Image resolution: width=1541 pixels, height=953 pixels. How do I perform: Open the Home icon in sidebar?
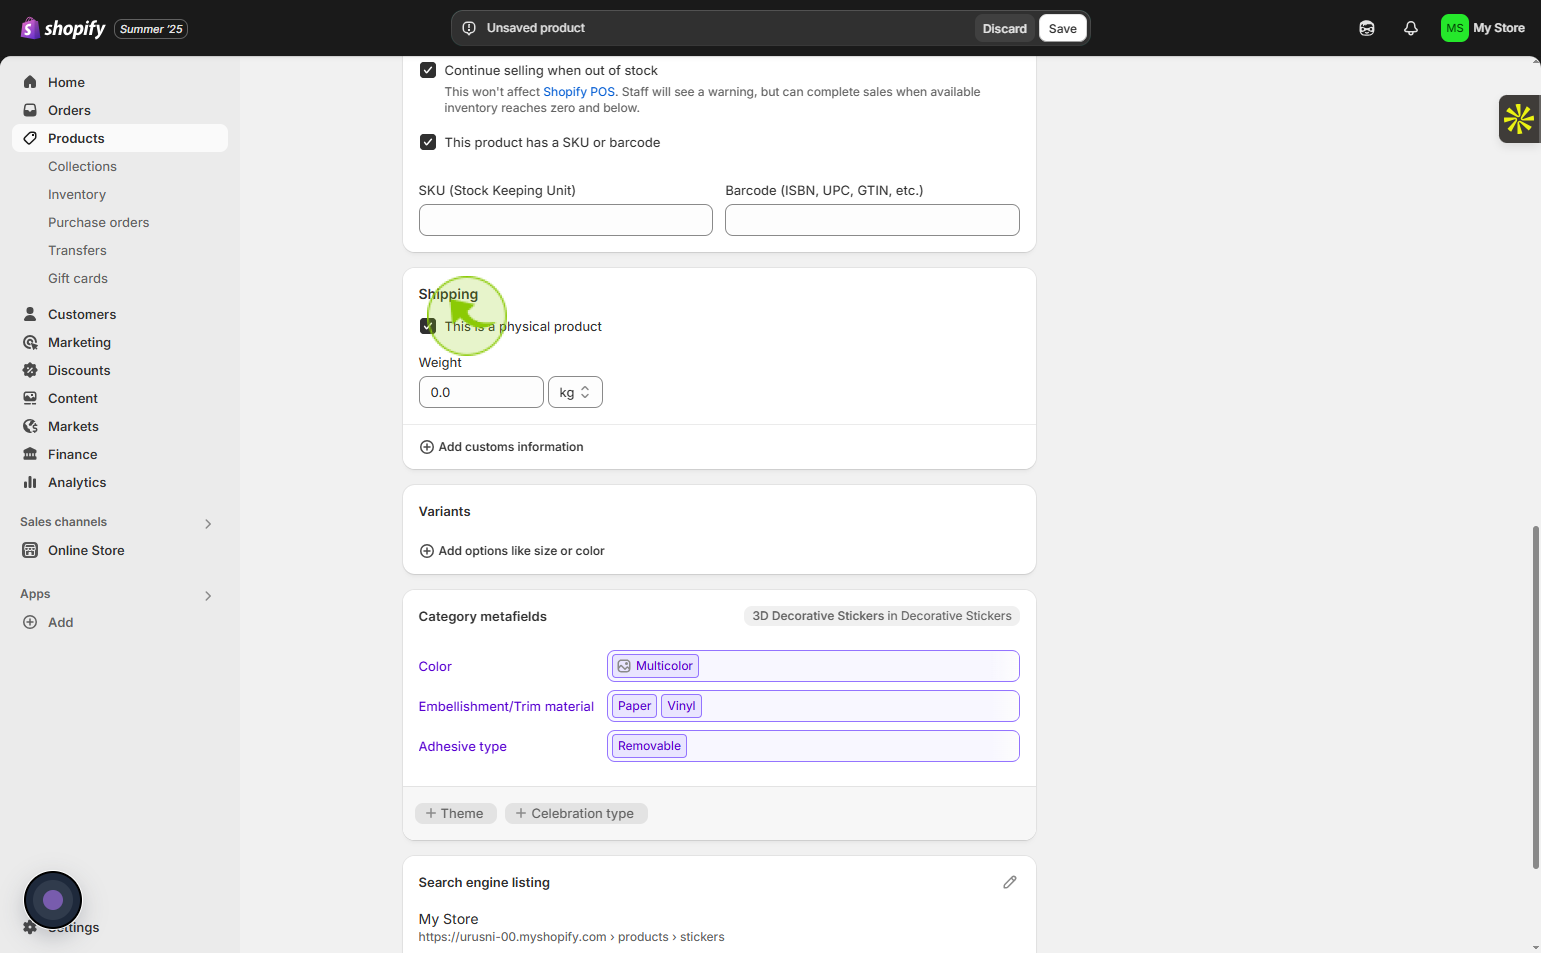tap(30, 82)
